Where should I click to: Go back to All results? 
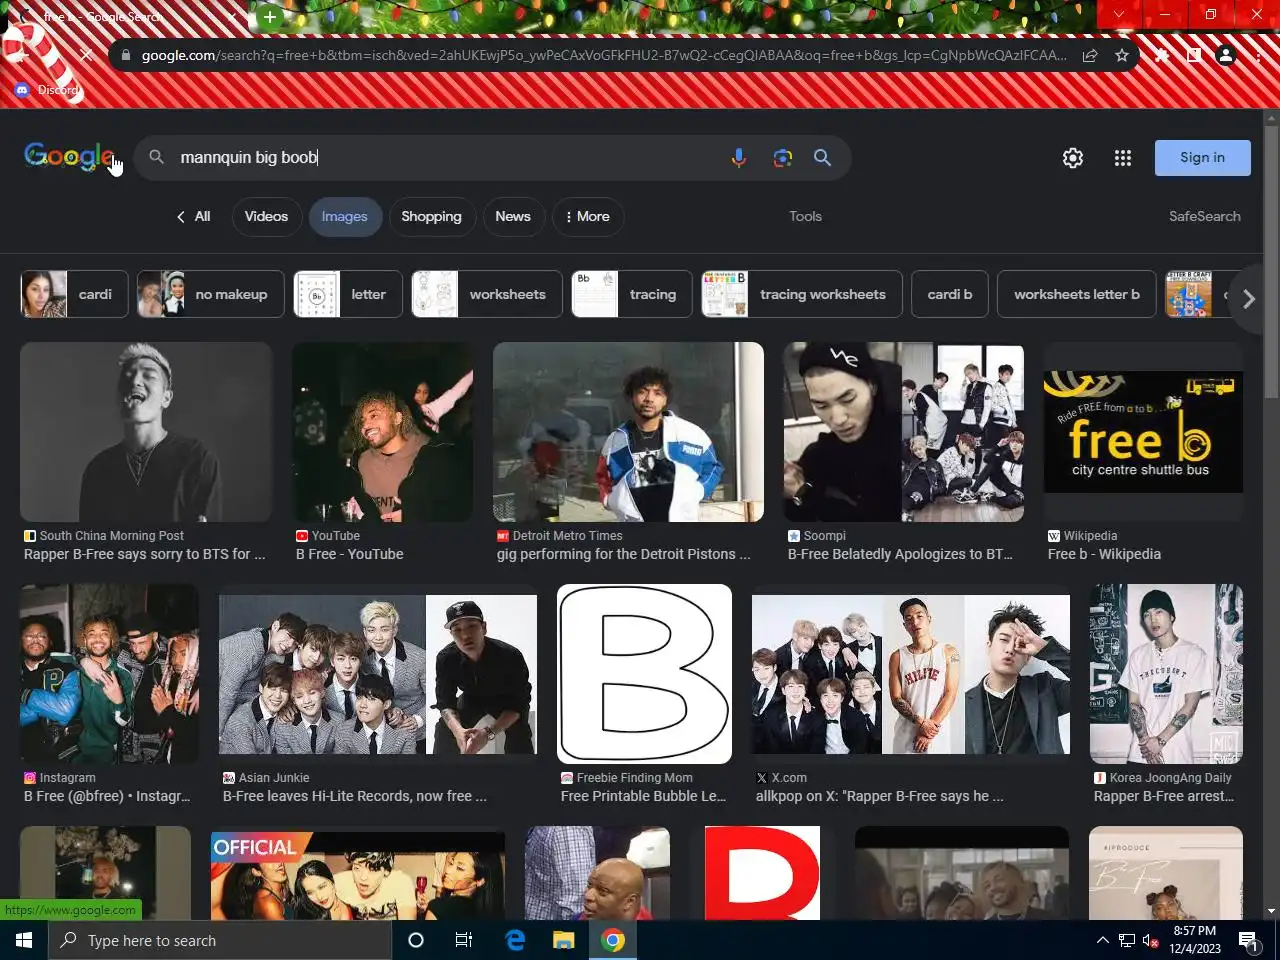click(x=193, y=216)
